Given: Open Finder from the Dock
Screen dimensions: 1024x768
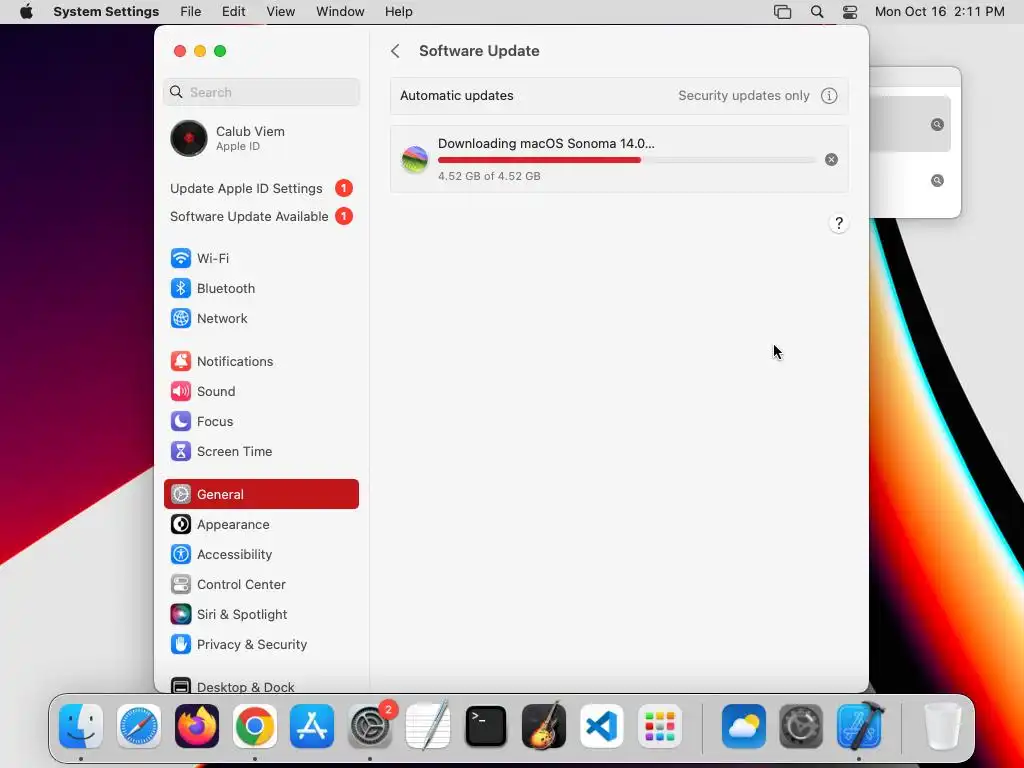Looking at the screenshot, I should click(81, 726).
